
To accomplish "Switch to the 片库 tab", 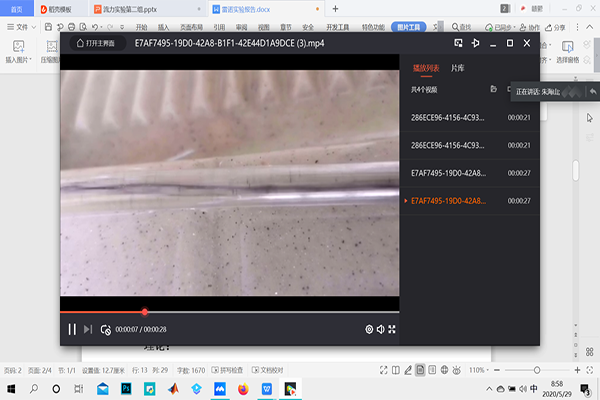I will [x=457, y=68].
